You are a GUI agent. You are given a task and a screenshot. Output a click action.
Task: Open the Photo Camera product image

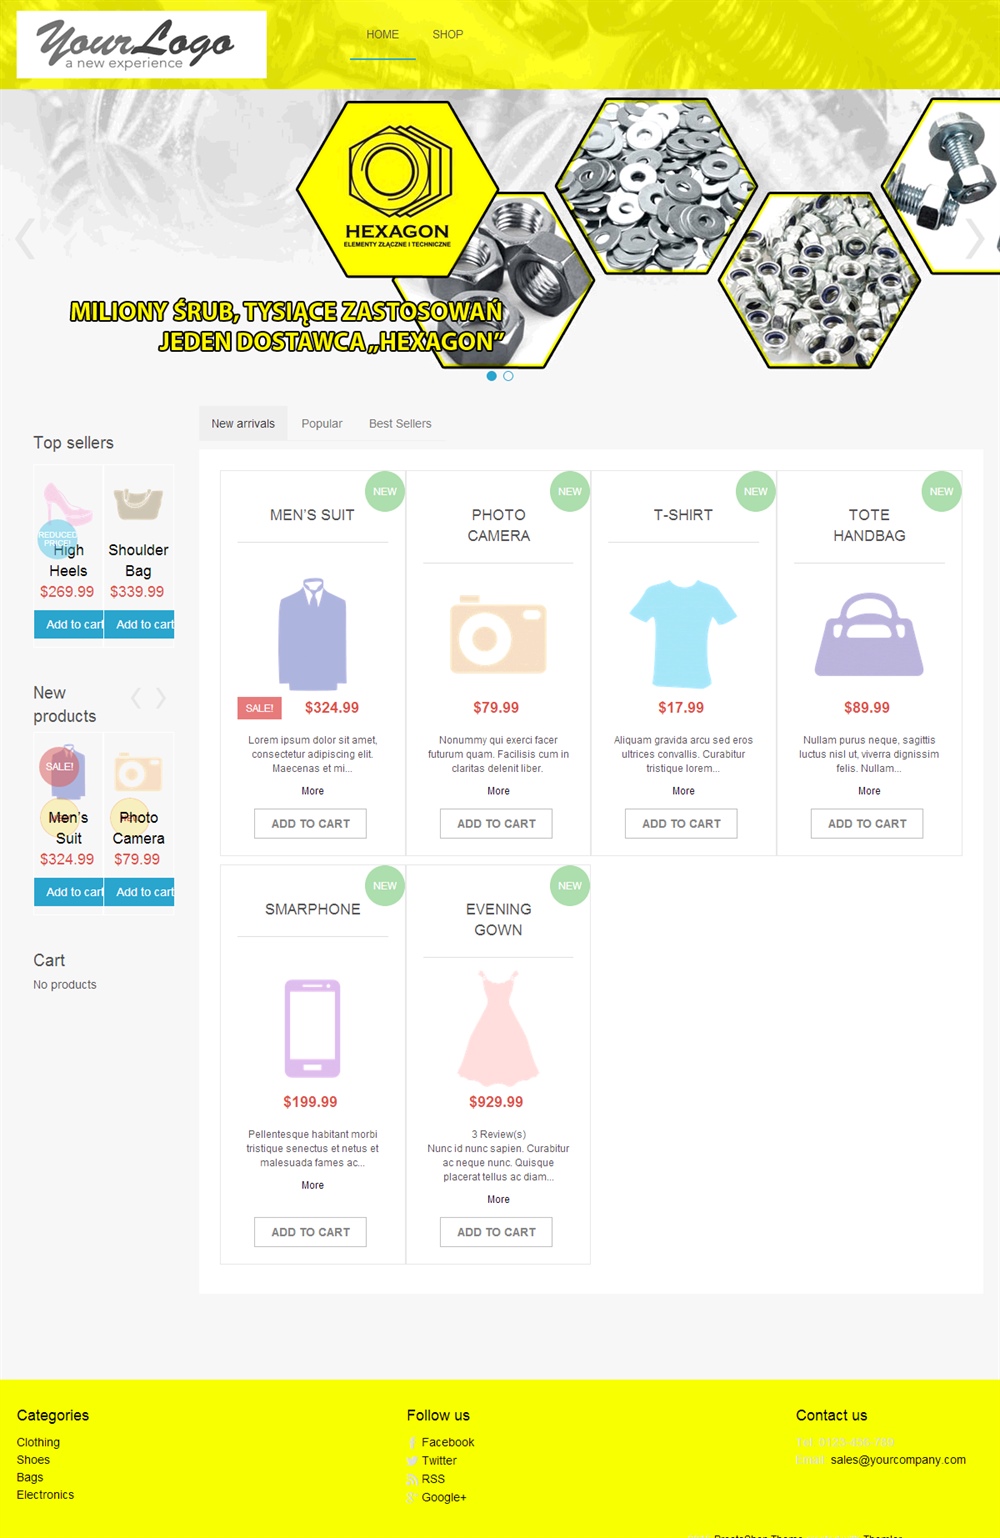tap(498, 635)
